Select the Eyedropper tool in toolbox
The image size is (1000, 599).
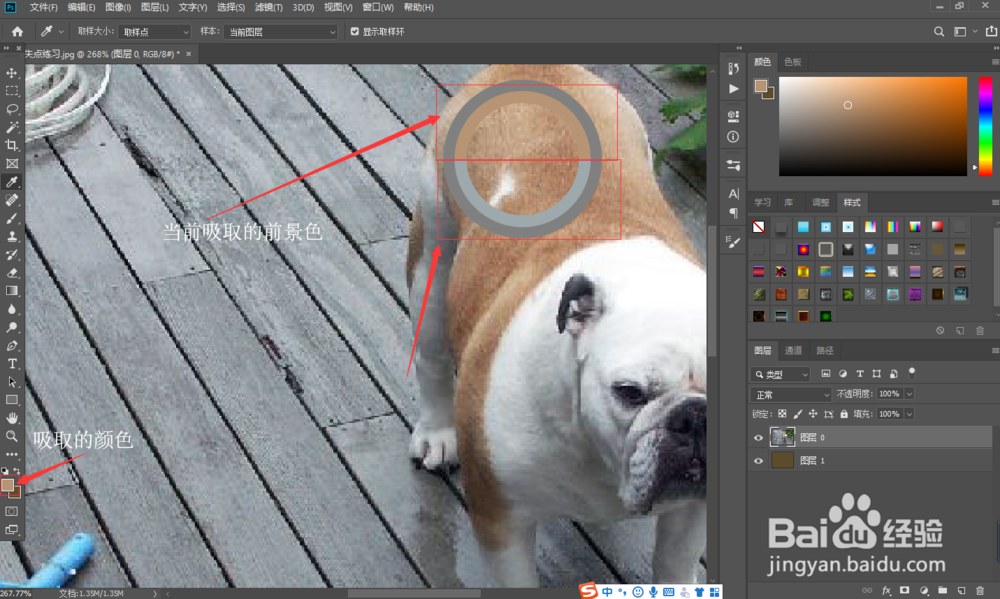tap(11, 182)
